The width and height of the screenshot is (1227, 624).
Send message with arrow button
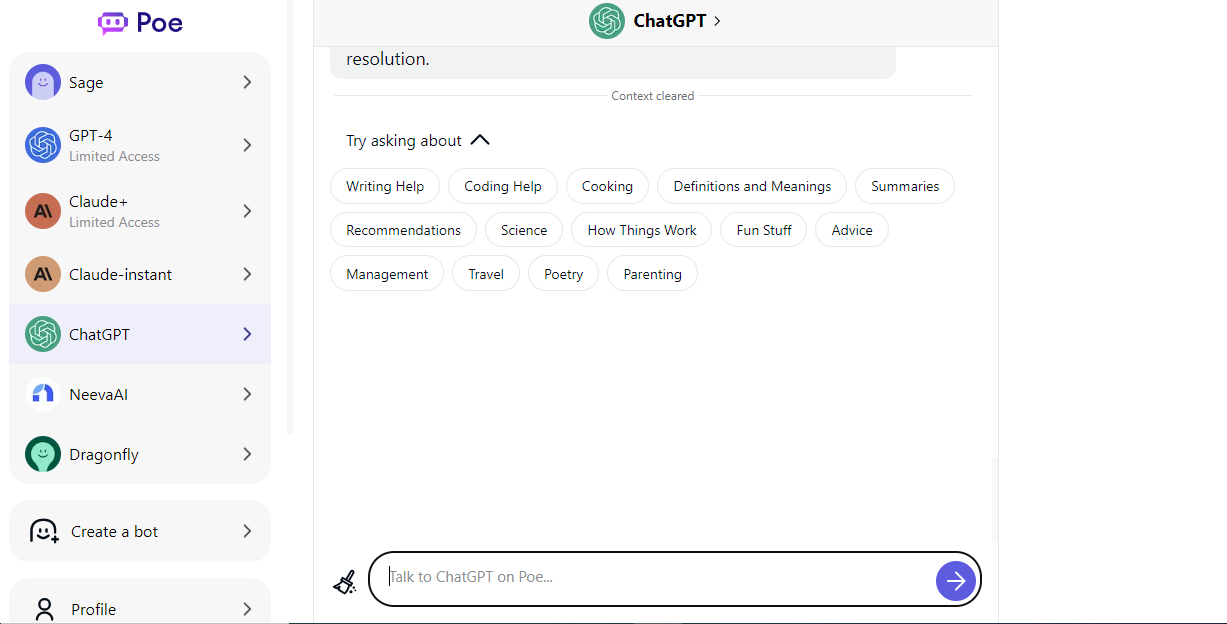(956, 580)
